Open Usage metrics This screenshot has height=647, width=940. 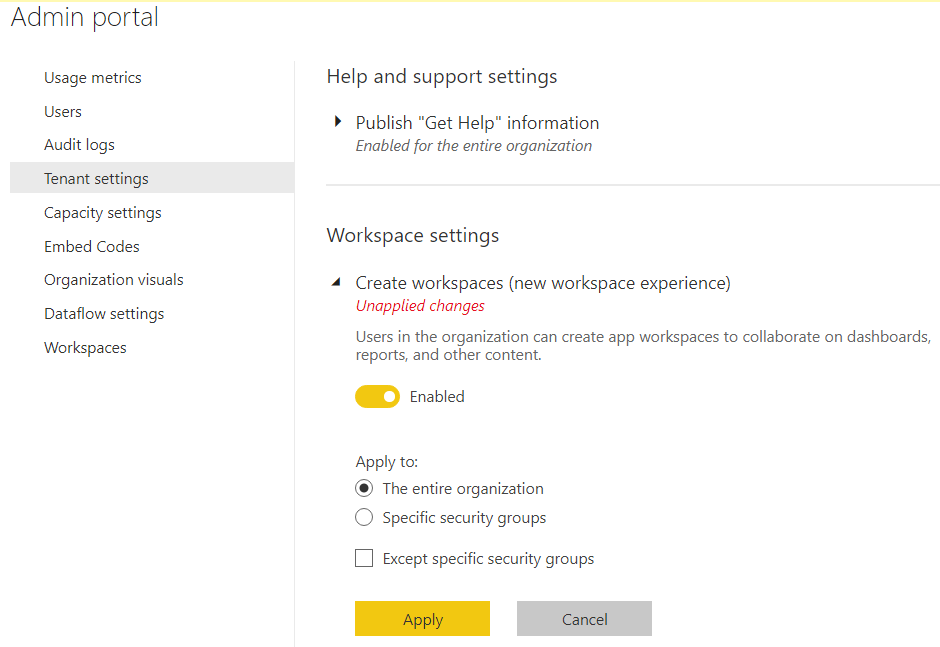(x=93, y=77)
